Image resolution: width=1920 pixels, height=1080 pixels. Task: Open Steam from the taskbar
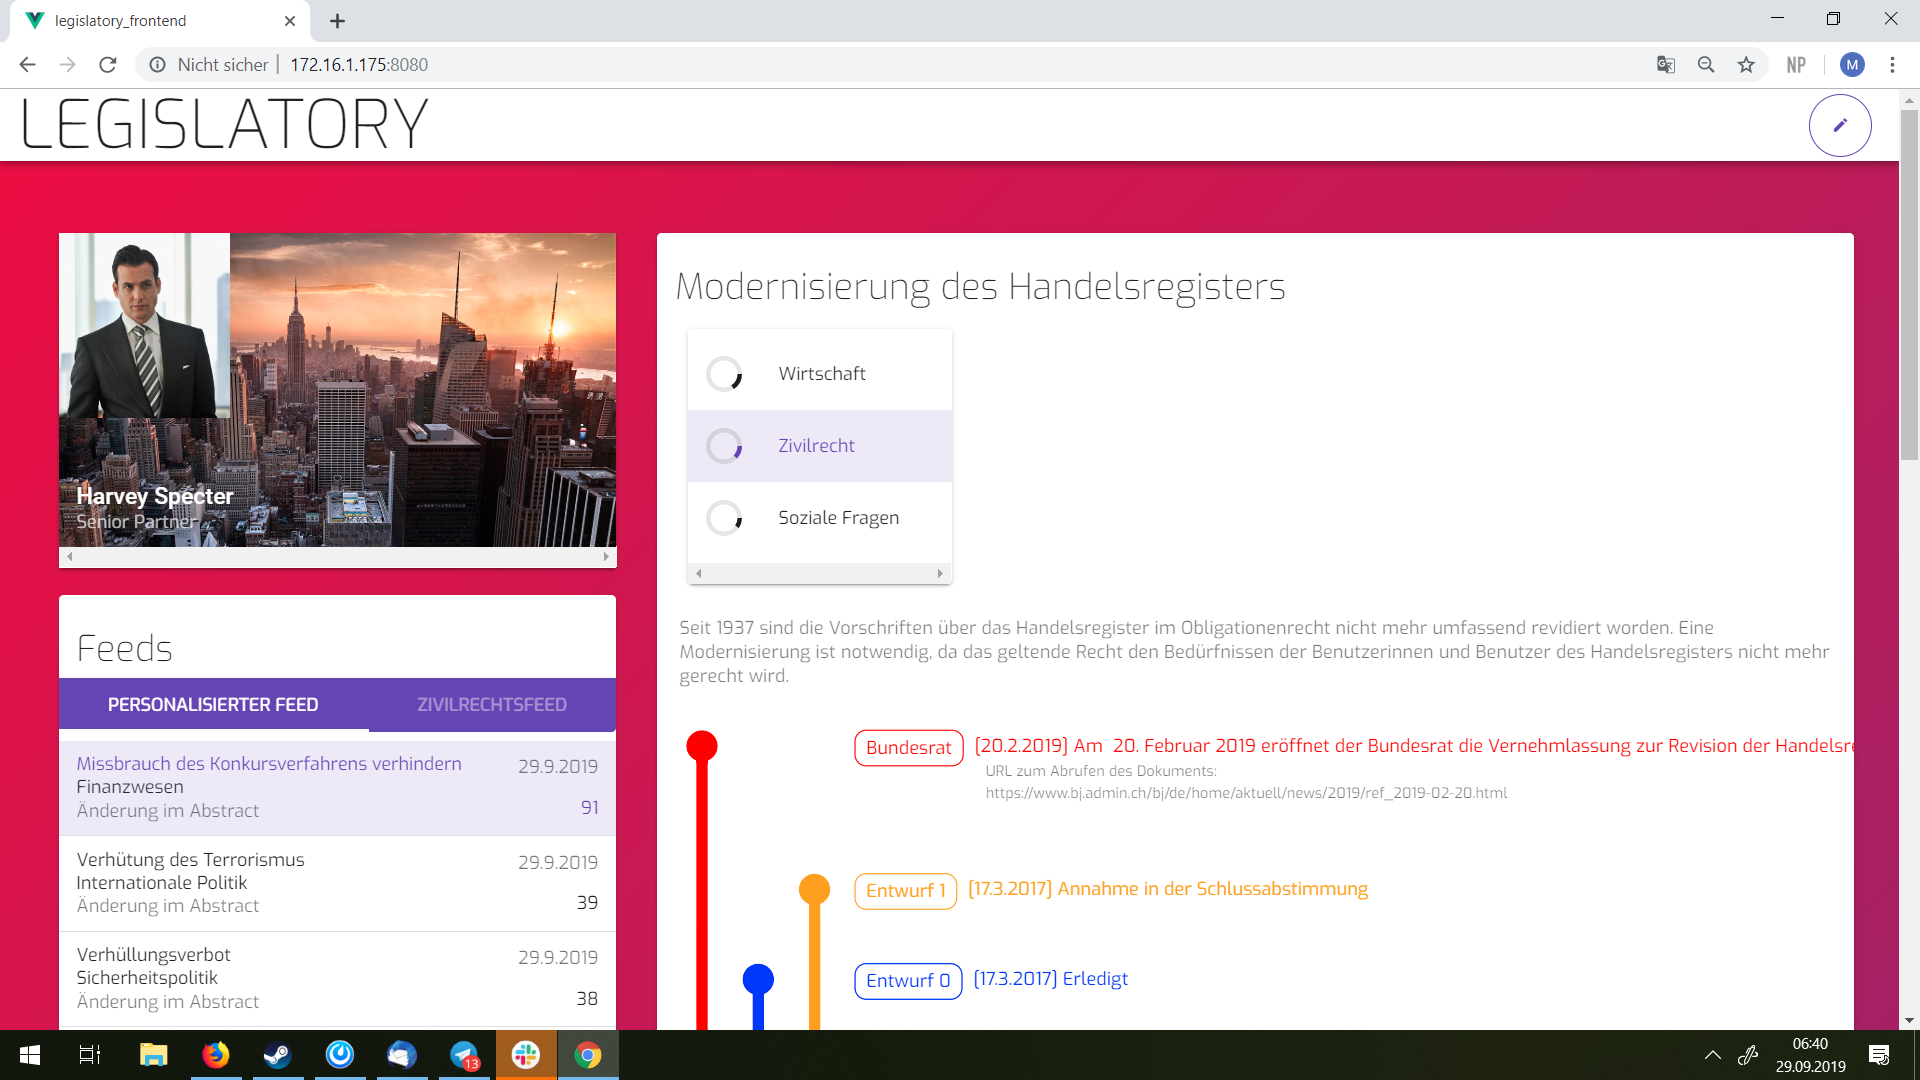[x=277, y=1055]
